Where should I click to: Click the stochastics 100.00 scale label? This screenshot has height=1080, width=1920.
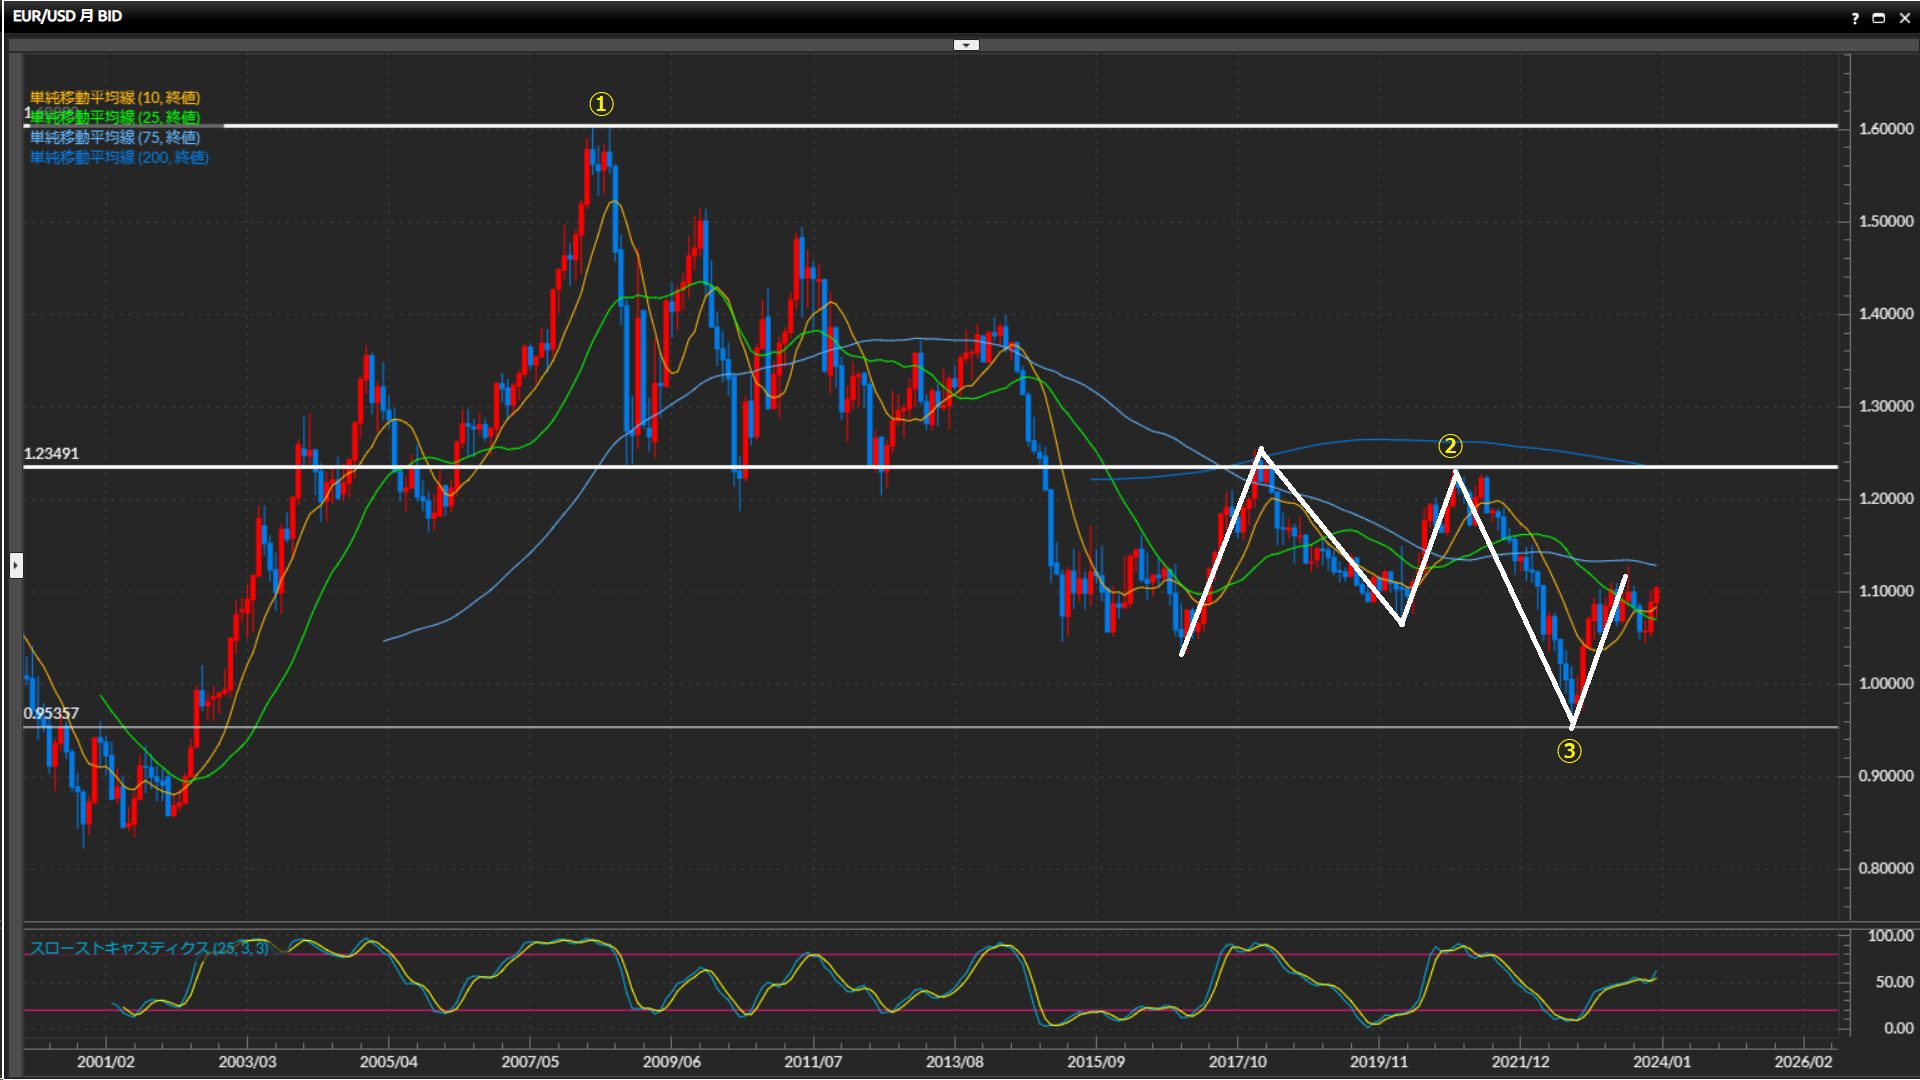point(1890,936)
